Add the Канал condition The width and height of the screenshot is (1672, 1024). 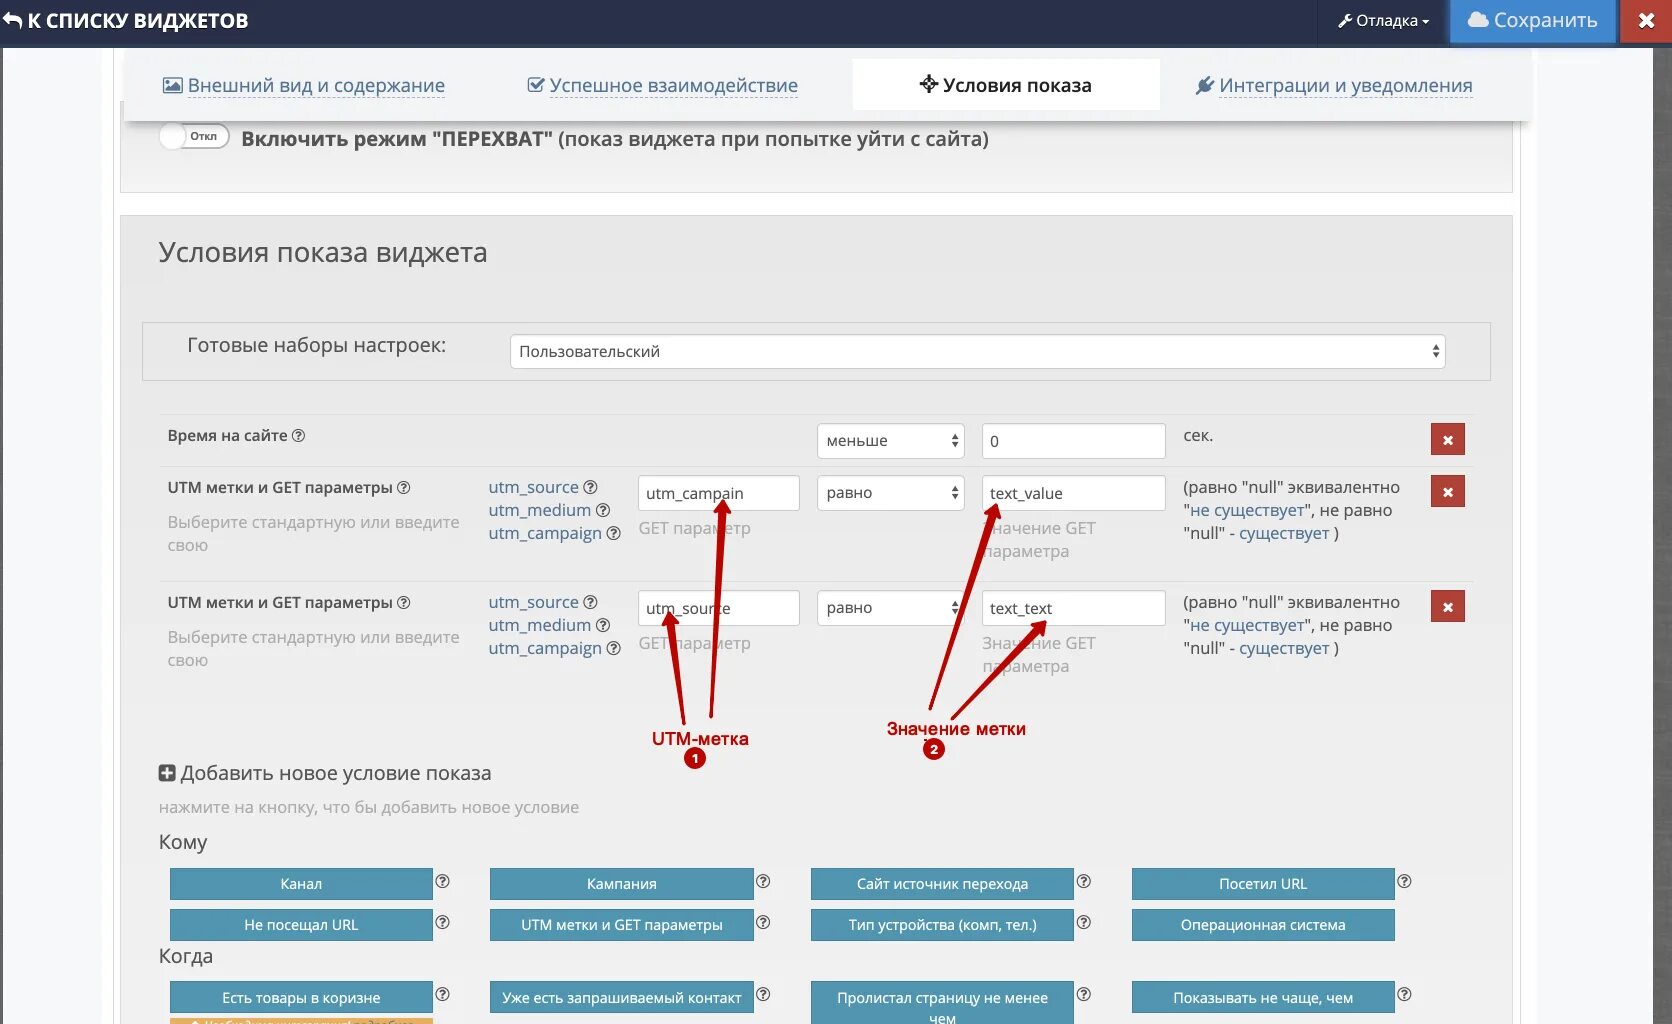click(x=301, y=884)
